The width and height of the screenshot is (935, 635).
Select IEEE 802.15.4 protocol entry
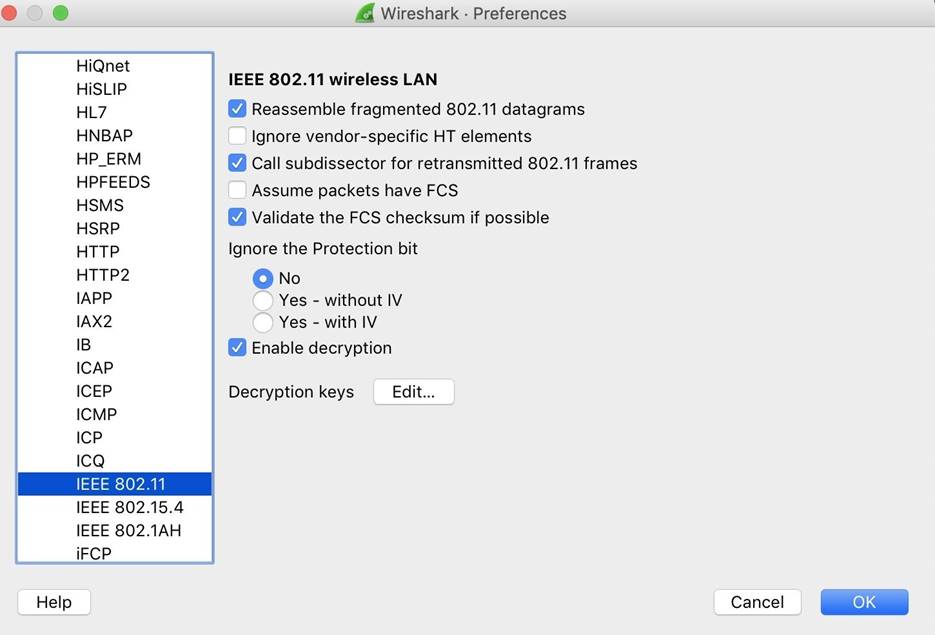tap(130, 507)
